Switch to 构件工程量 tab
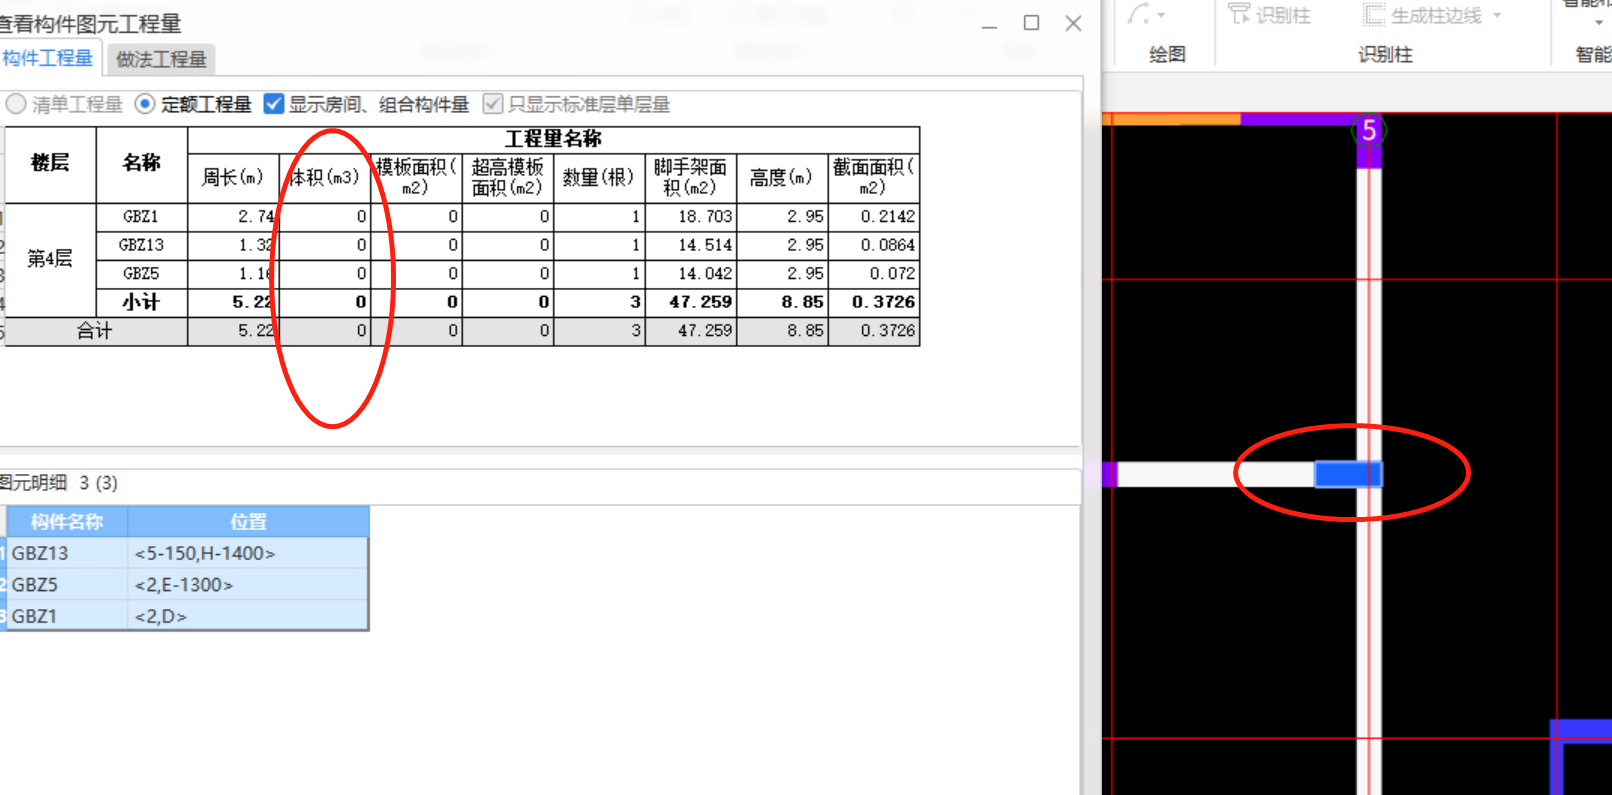Screen dimensions: 1612x795 pos(47,59)
